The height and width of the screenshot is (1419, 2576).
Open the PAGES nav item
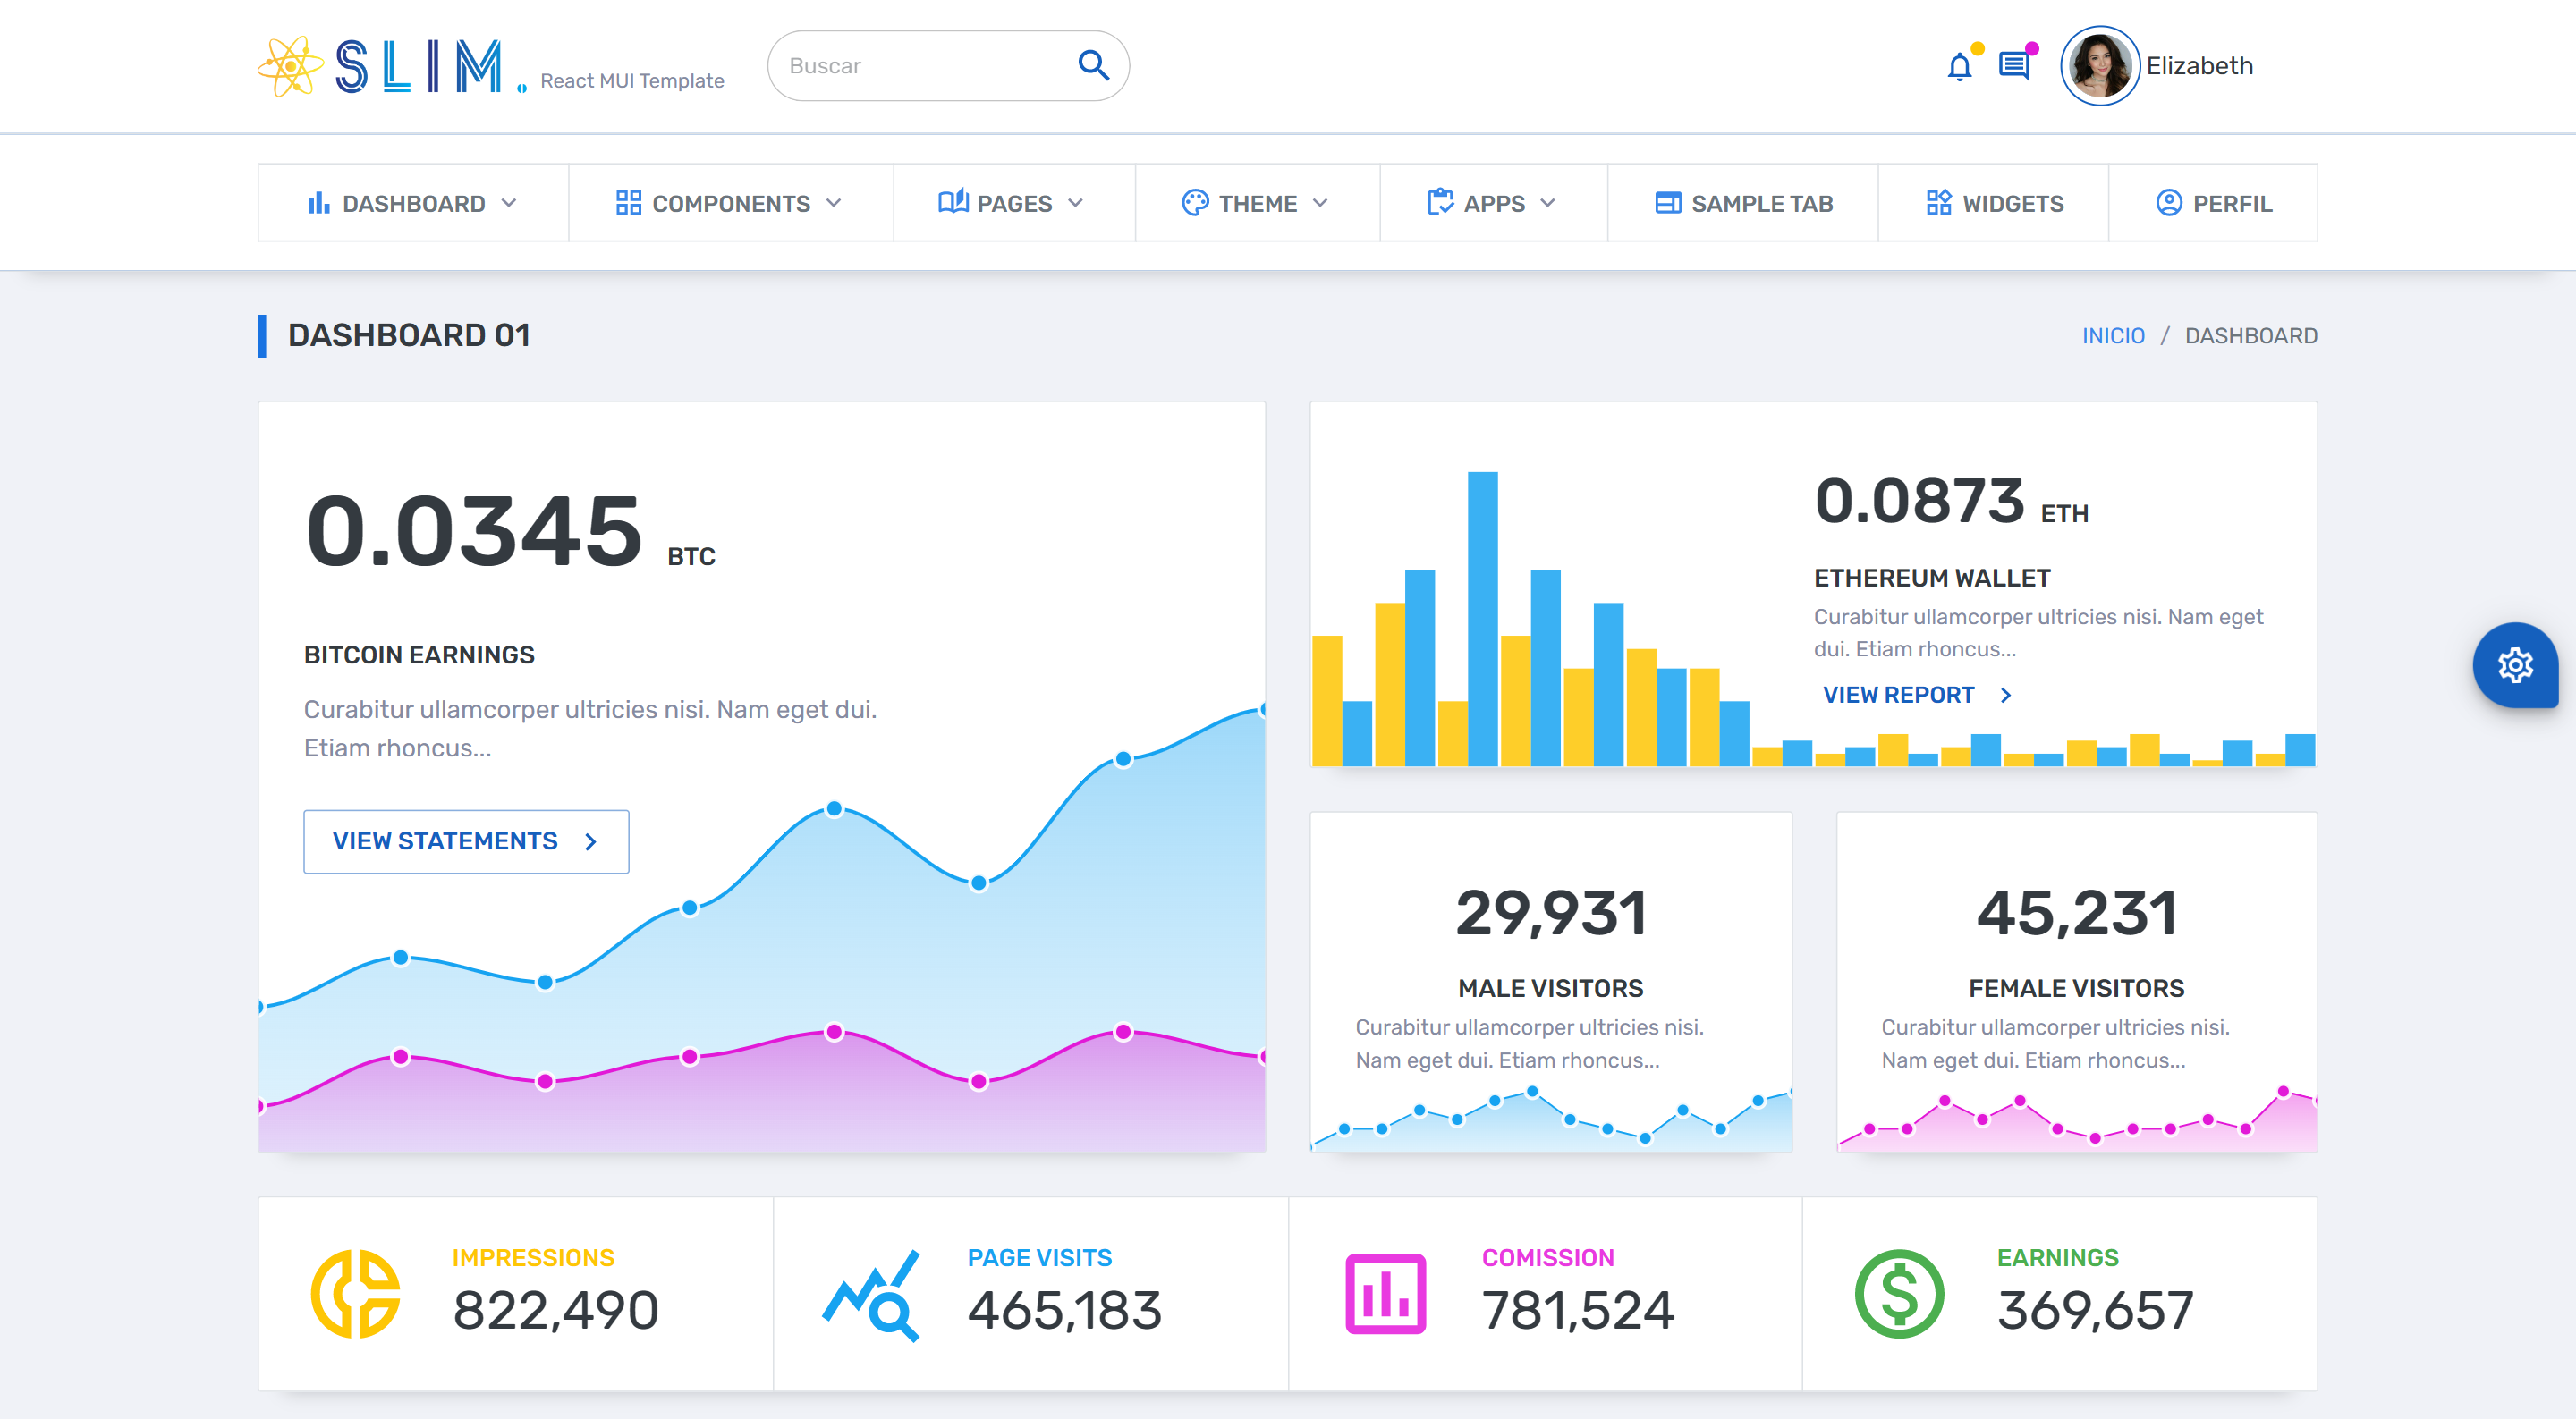tap(1014, 203)
